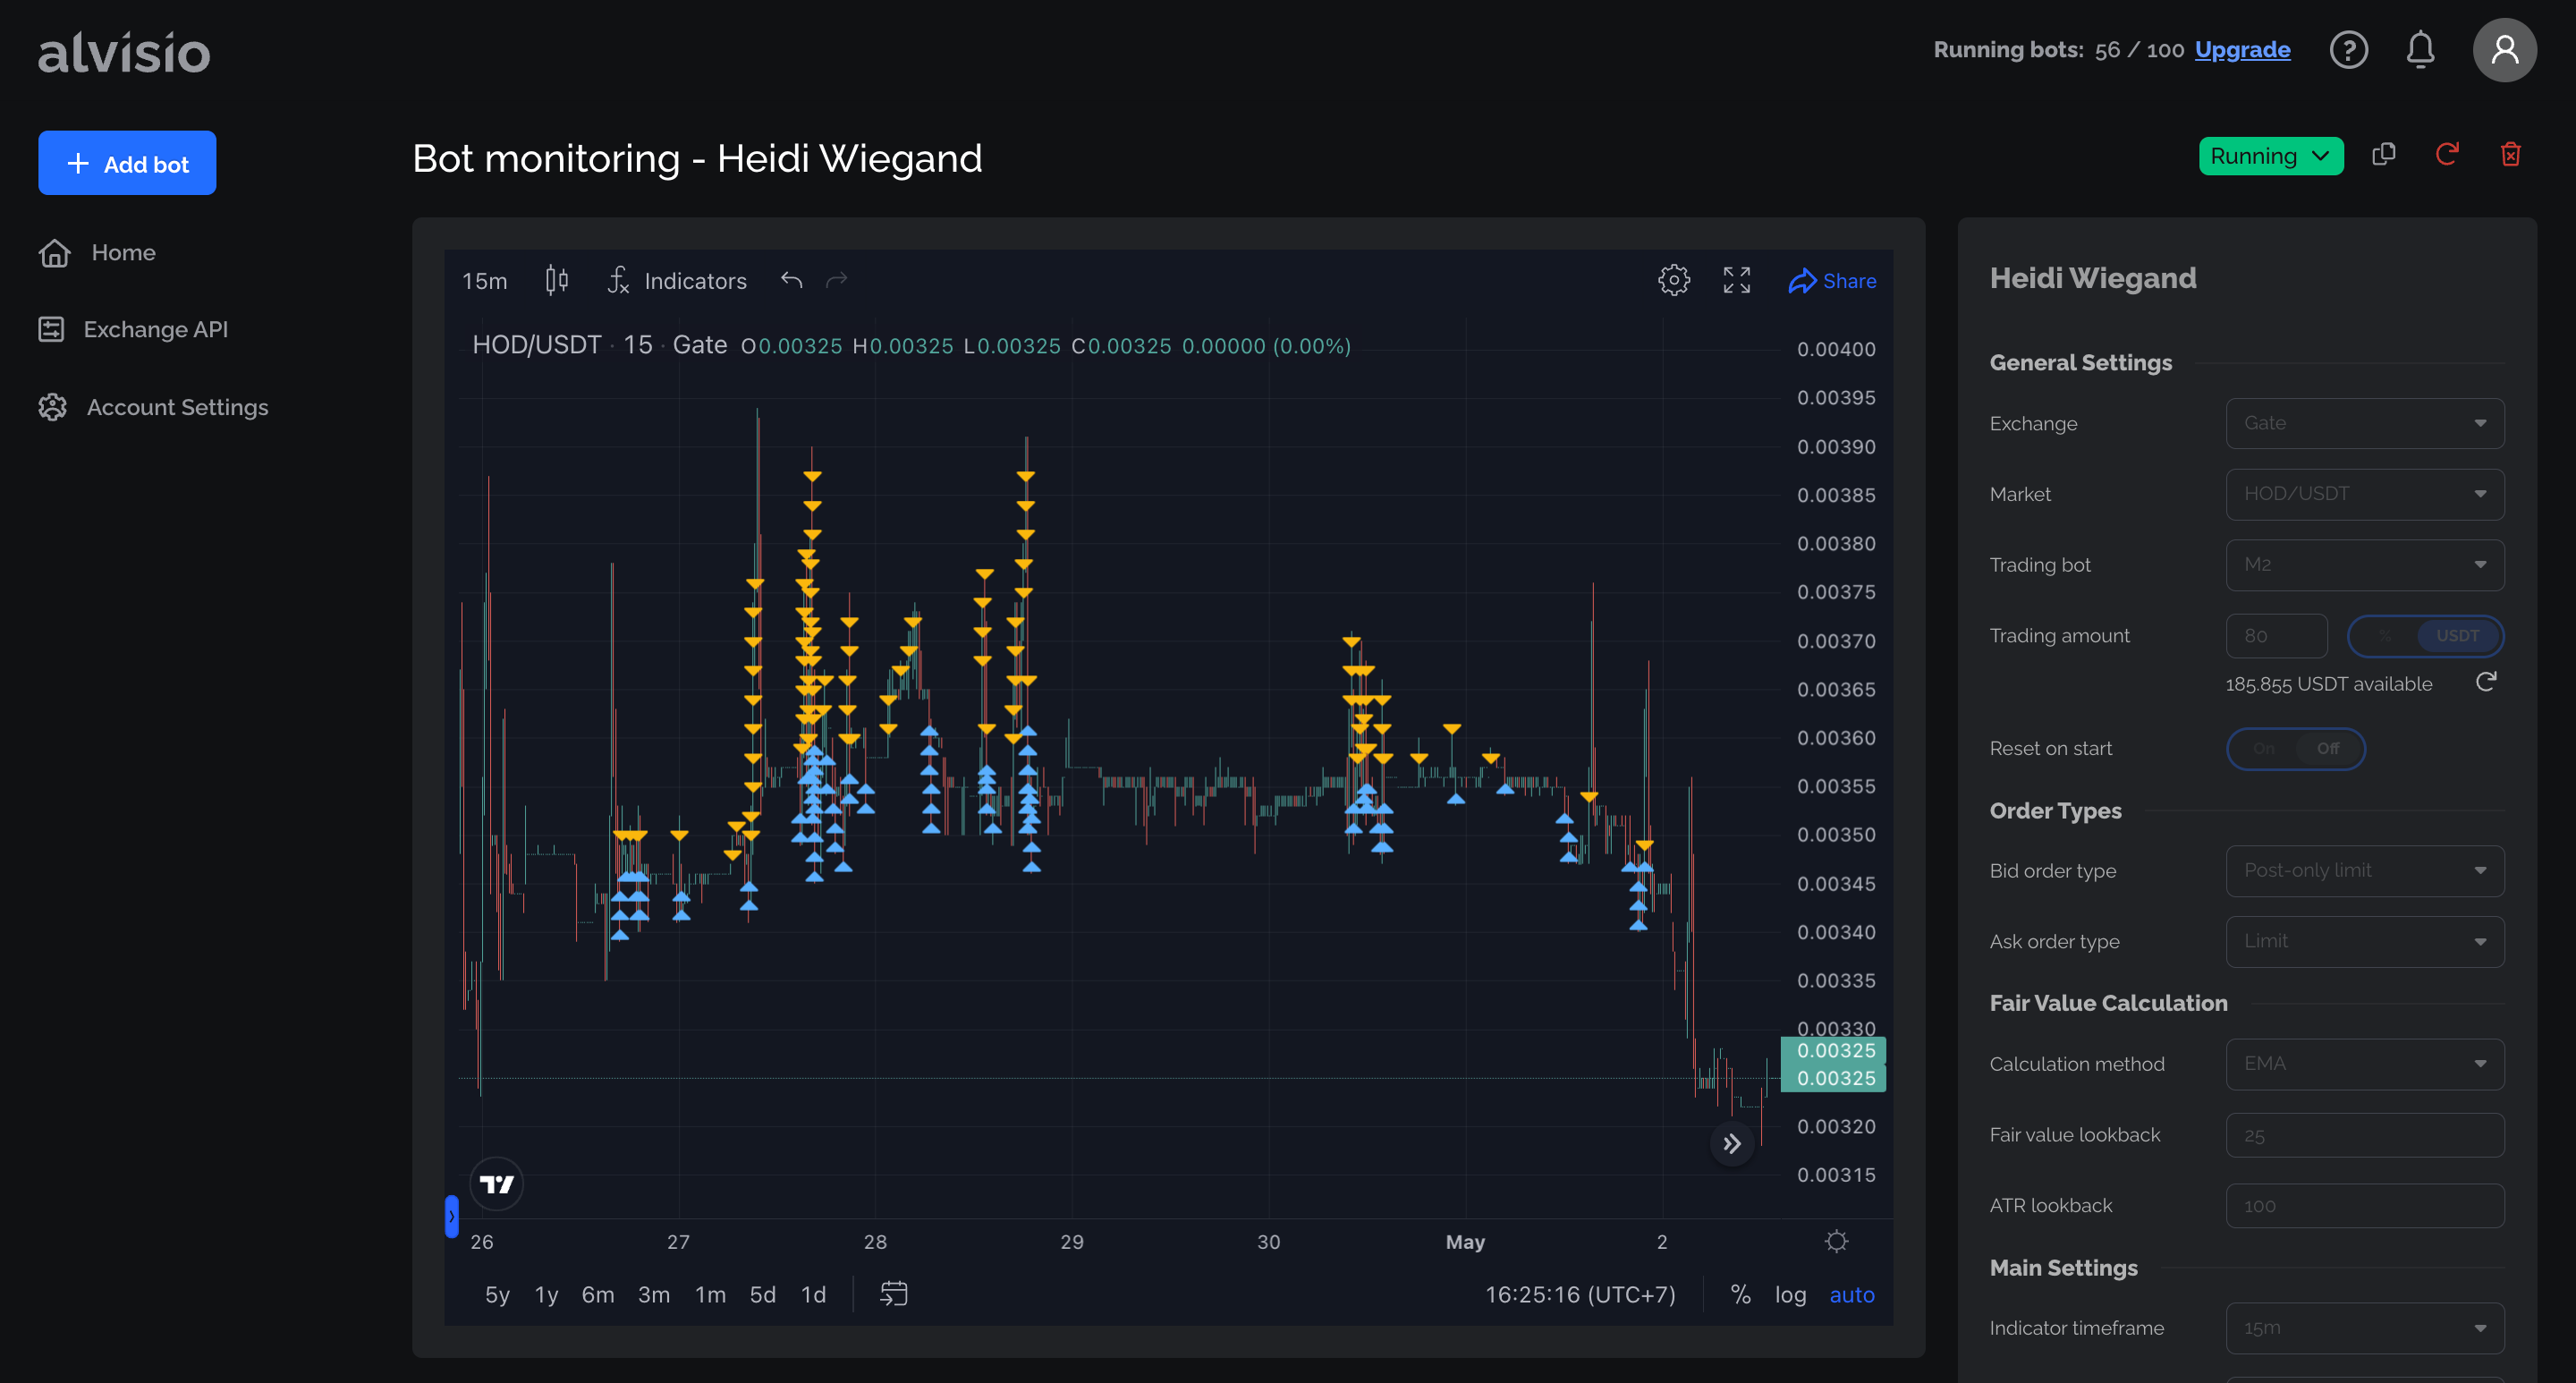Click the candlestick chart style icon
2576x1383 pixels.
point(557,281)
